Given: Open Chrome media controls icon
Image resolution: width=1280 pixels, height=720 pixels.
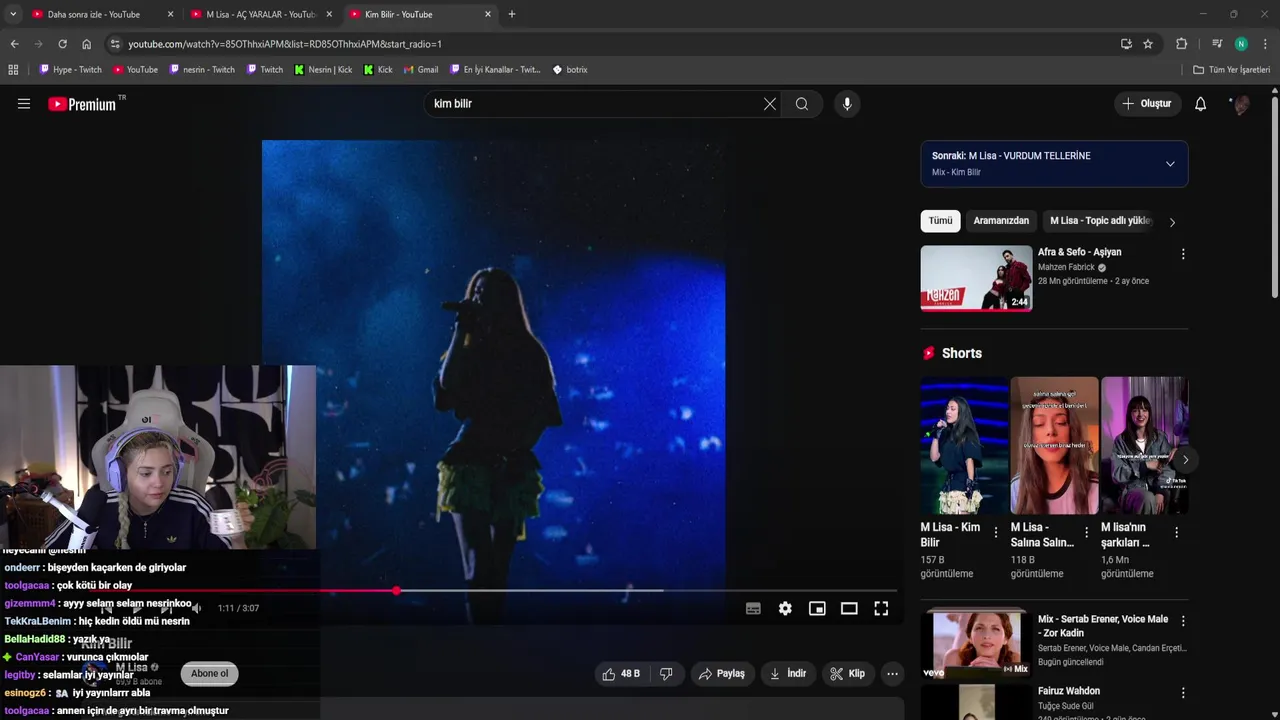Looking at the screenshot, I should [1217, 44].
